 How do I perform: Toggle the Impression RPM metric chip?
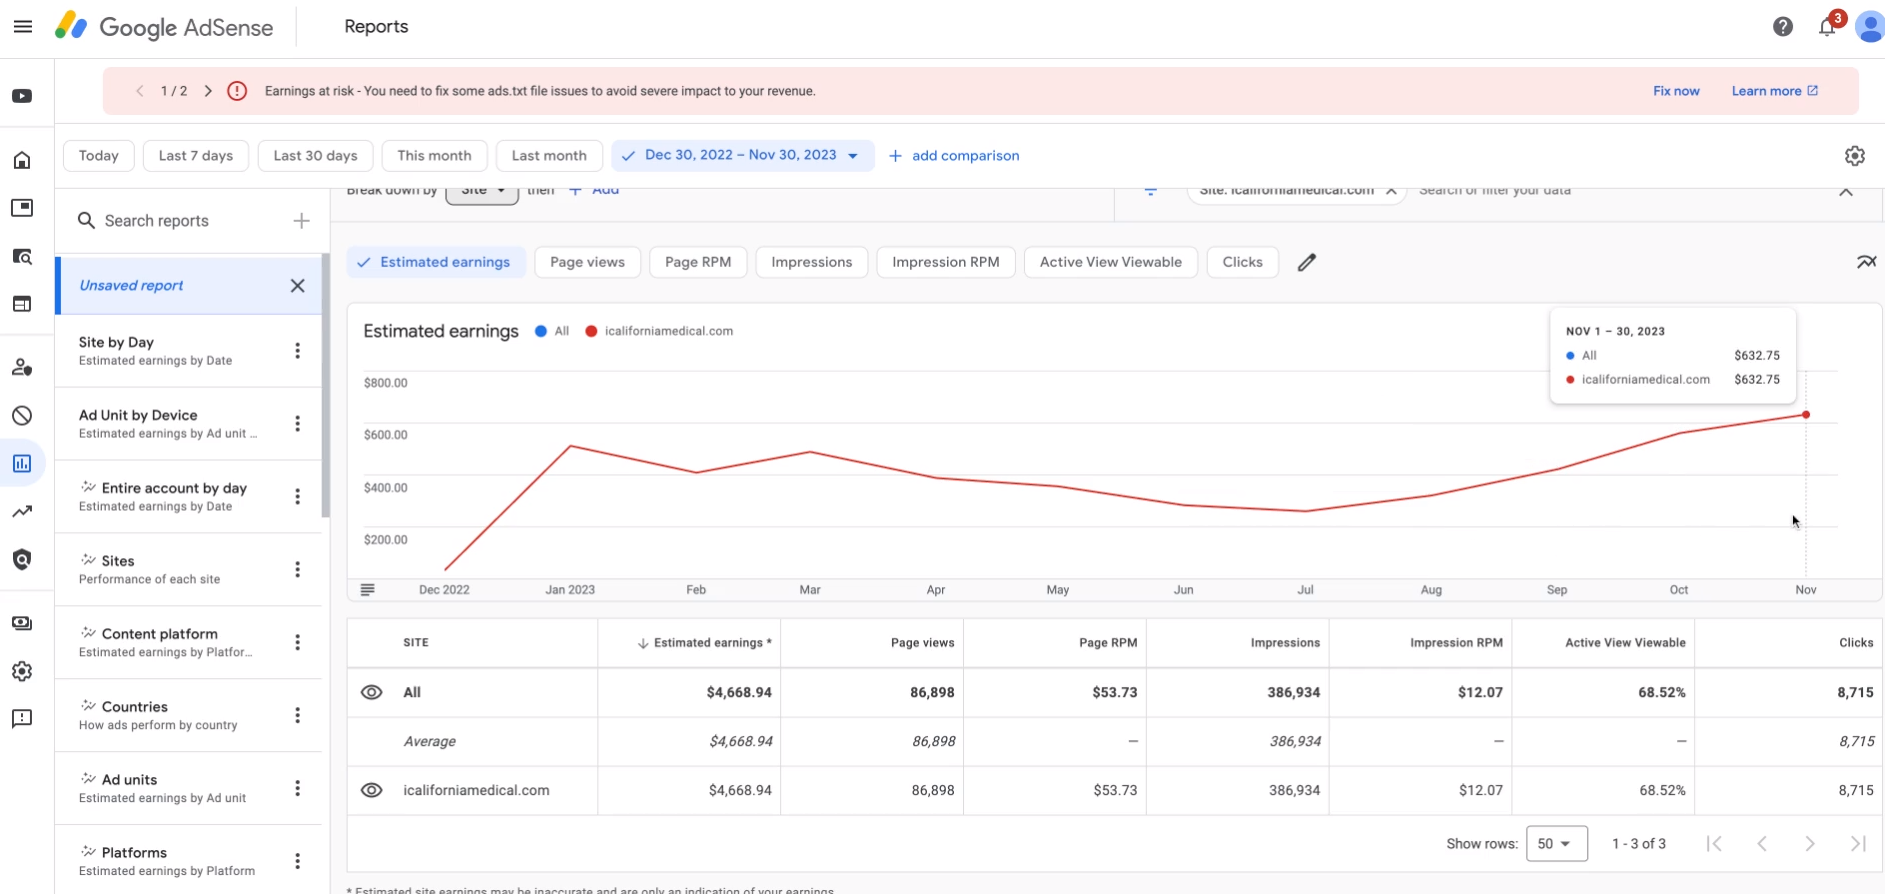click(946, 262)
